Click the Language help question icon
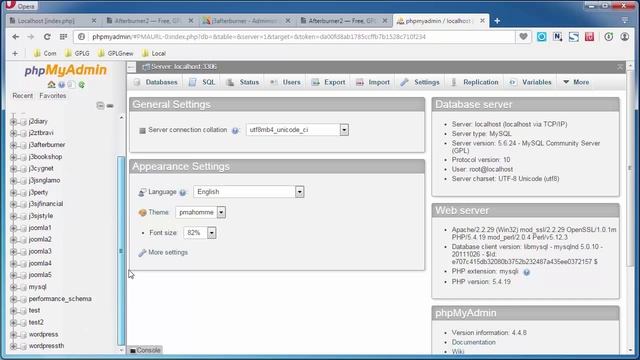This screenshot has width=640, height=360. point(182,192)
